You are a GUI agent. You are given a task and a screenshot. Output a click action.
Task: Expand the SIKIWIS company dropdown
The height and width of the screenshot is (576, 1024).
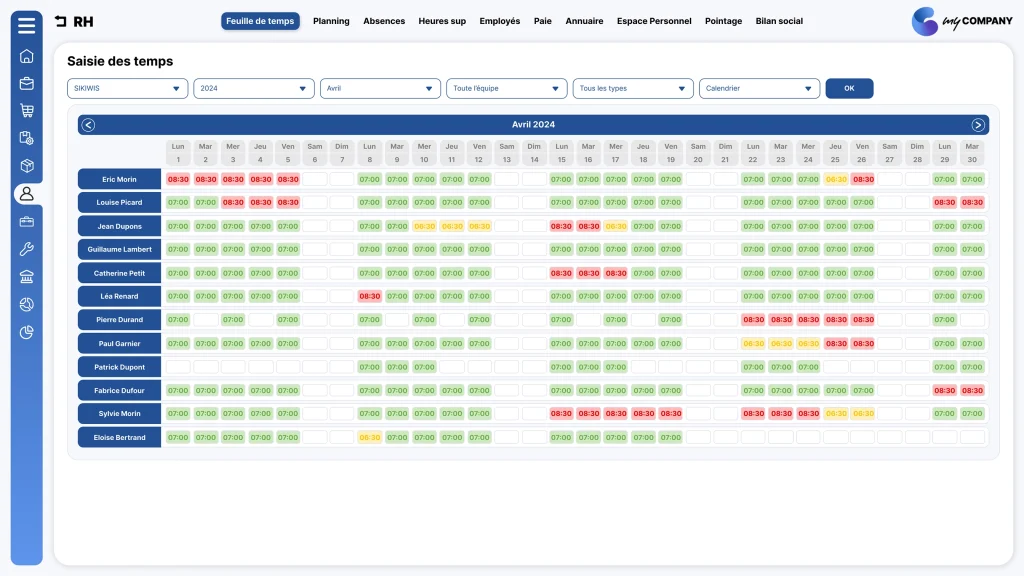(x=127, y=88)
